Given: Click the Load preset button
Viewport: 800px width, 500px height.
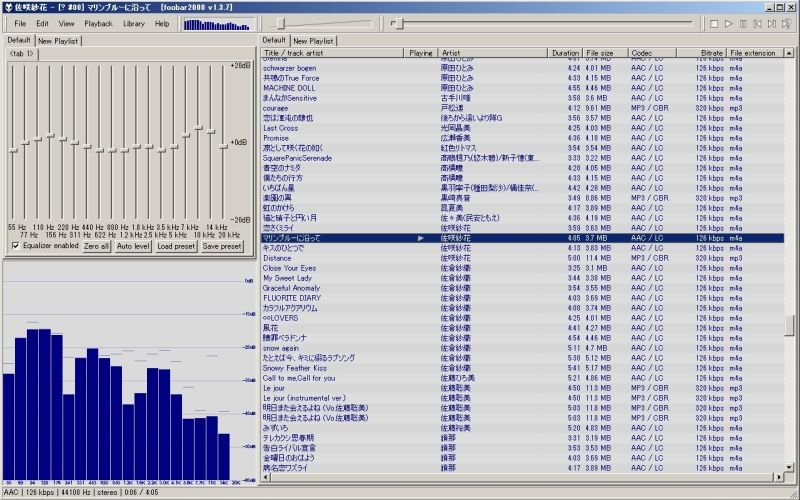Looking at the screenshot, I should (x=176, y=246).
